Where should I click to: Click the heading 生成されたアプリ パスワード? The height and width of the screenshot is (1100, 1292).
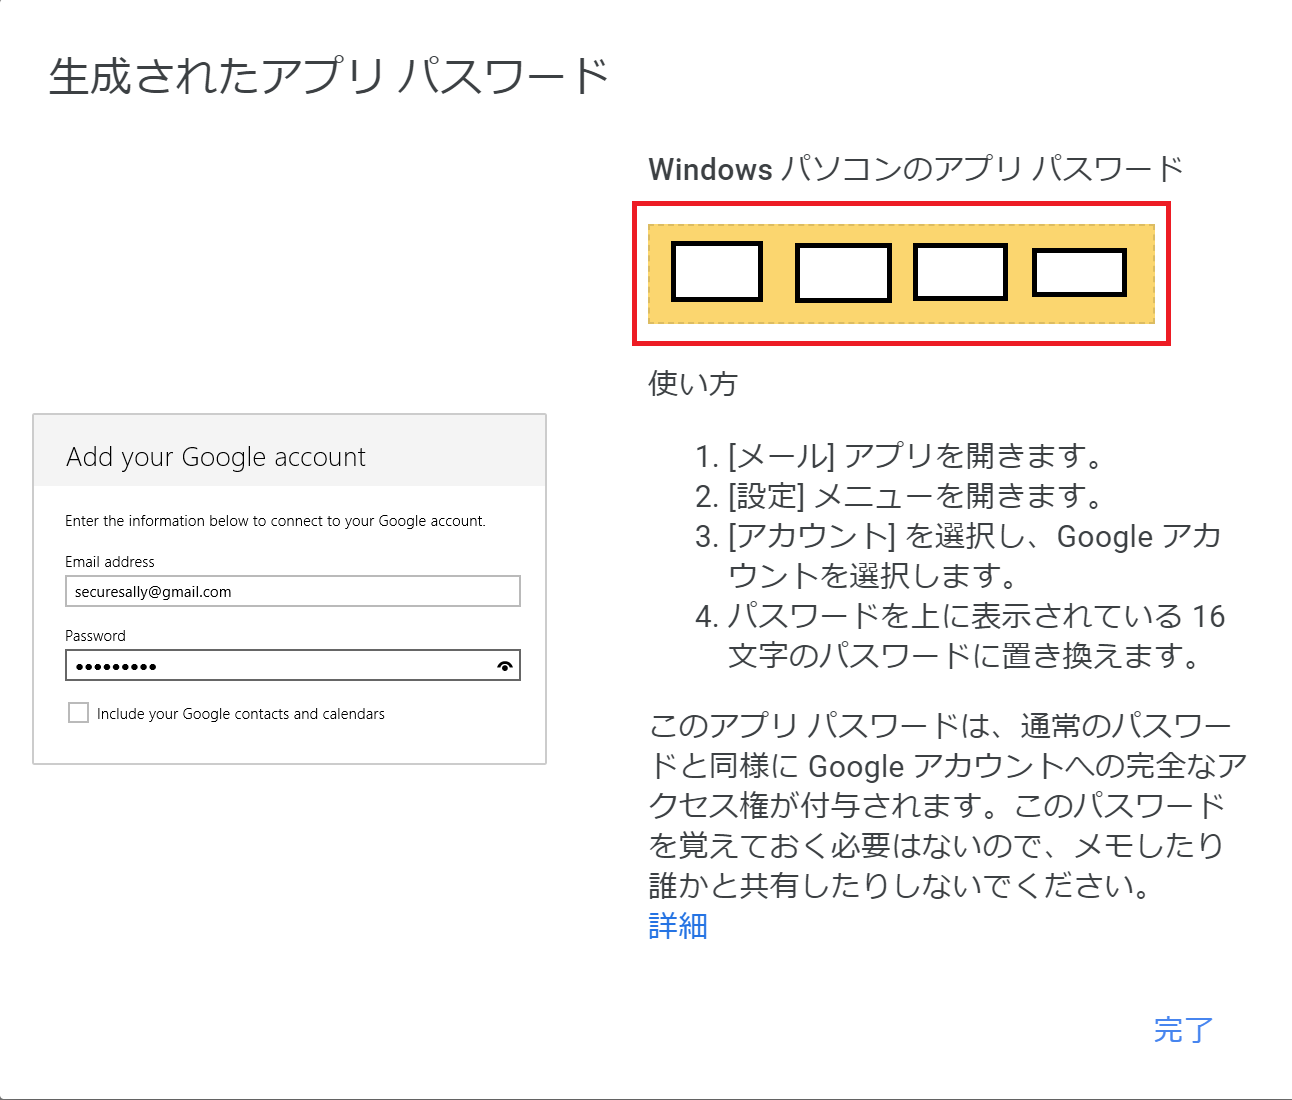(329, 77)
